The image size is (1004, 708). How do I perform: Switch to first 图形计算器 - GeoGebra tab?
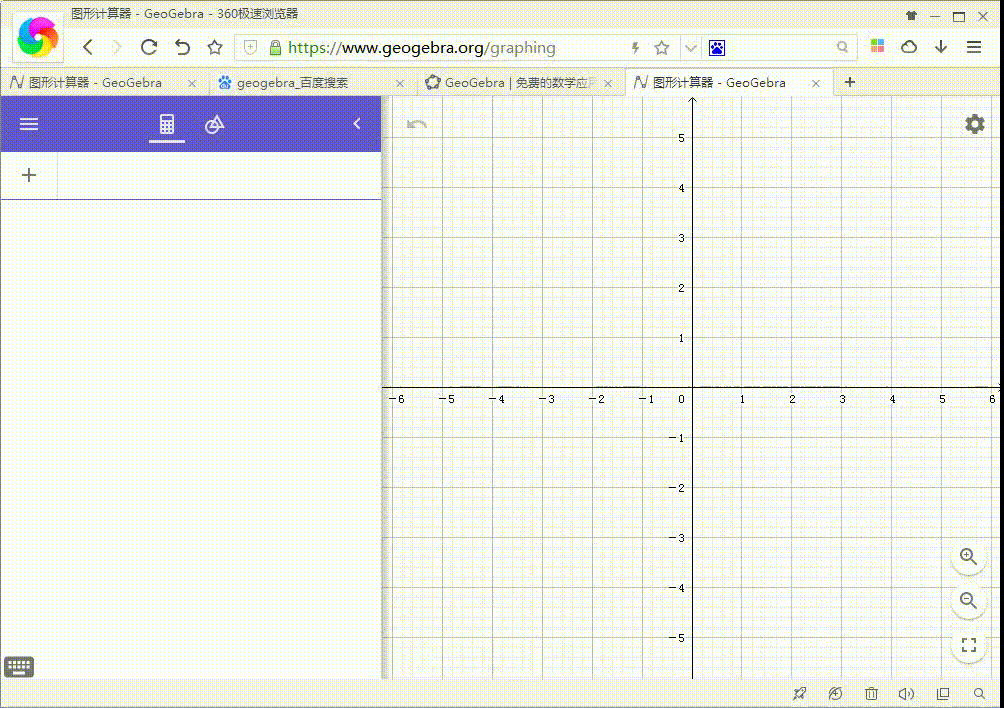tap(96, 83)
